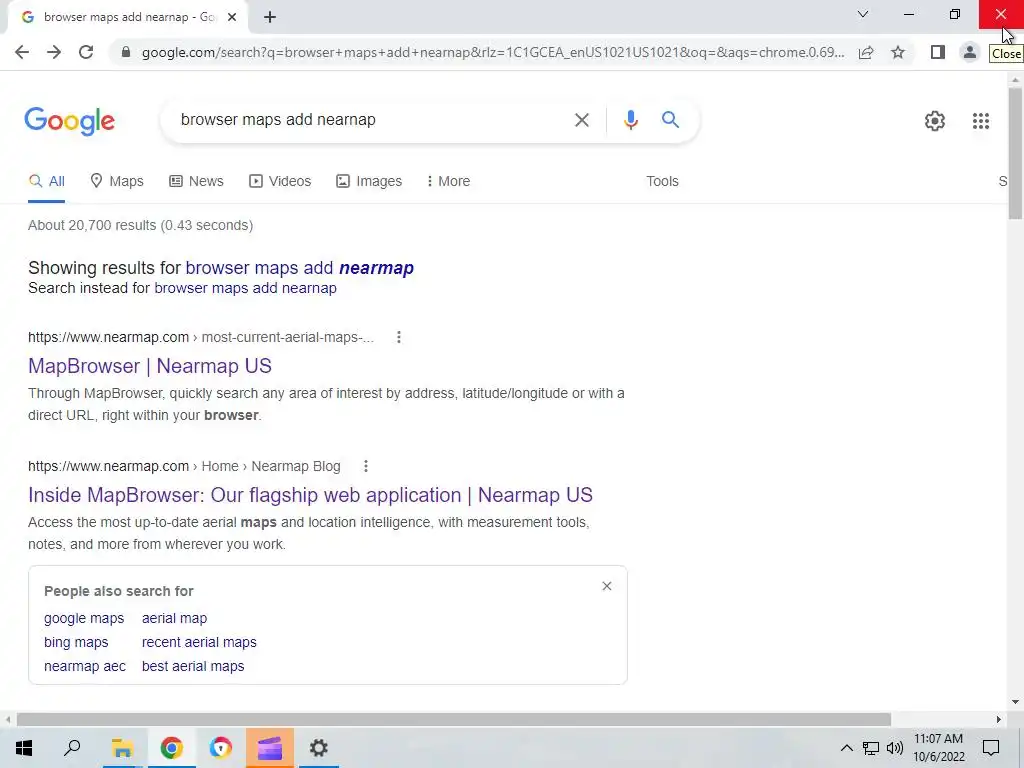Bookmark this page with the star icon

pyautogui.click(x=898, y=52)
